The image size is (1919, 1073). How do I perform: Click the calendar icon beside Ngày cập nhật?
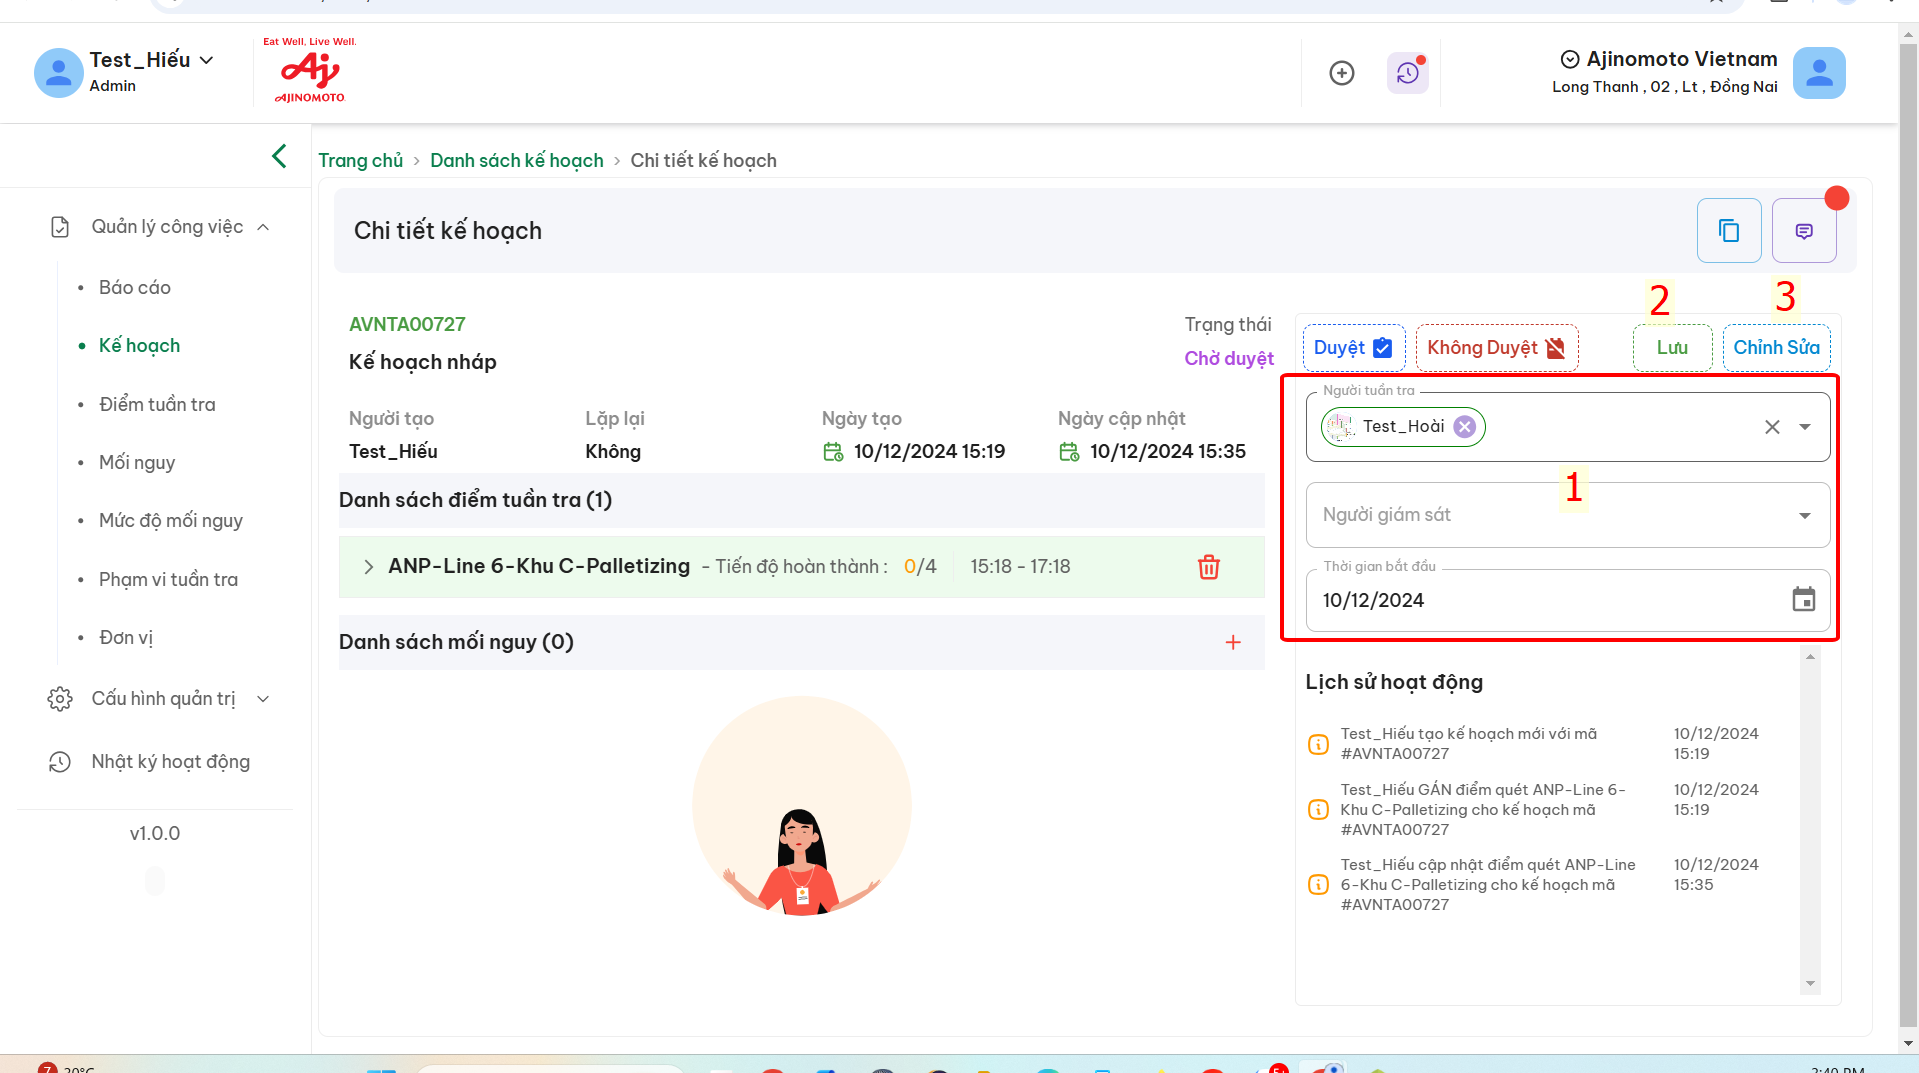(1069, 452)
